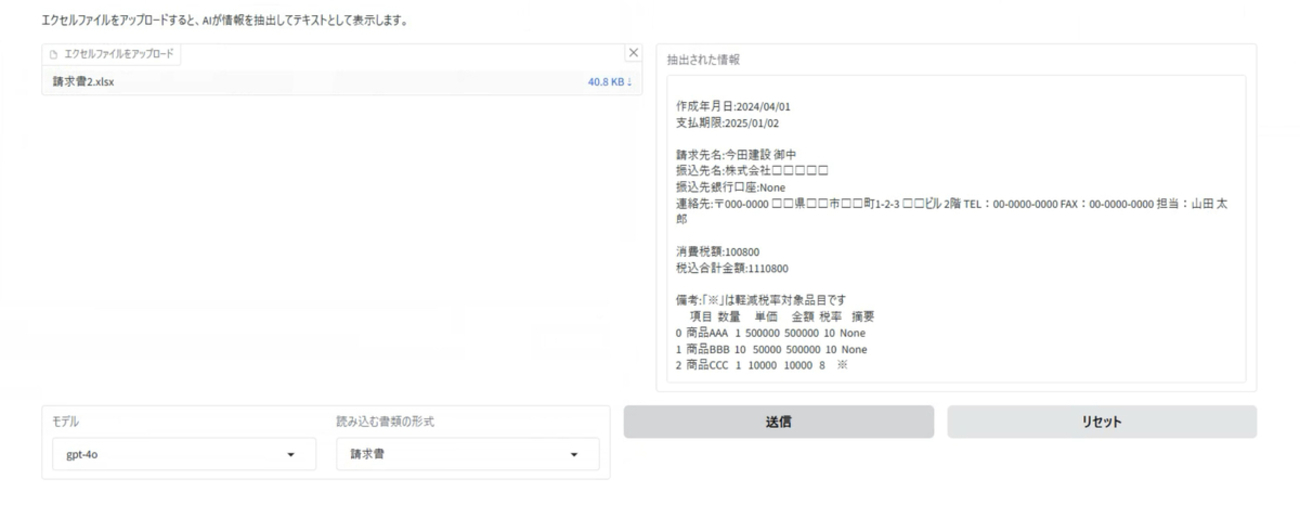Click the 読み込む書類の形式 field label
This screenshot has height=518, width=1300.
(x=385, y=422)
